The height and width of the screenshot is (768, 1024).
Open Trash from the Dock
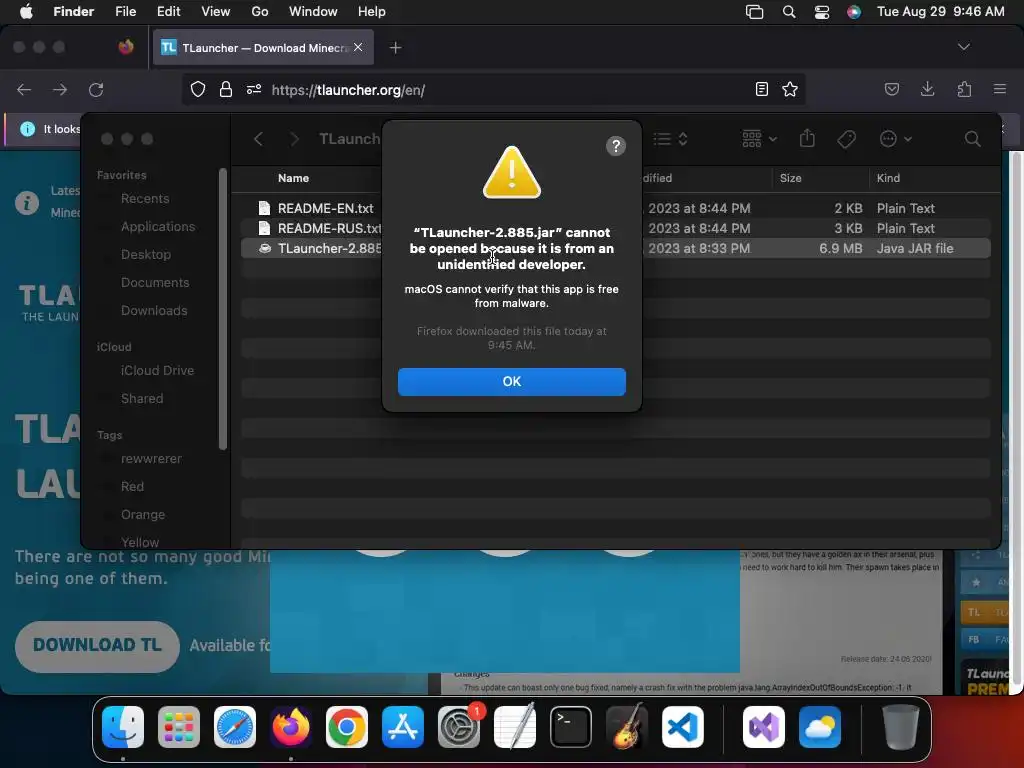[x=901, y=727]
